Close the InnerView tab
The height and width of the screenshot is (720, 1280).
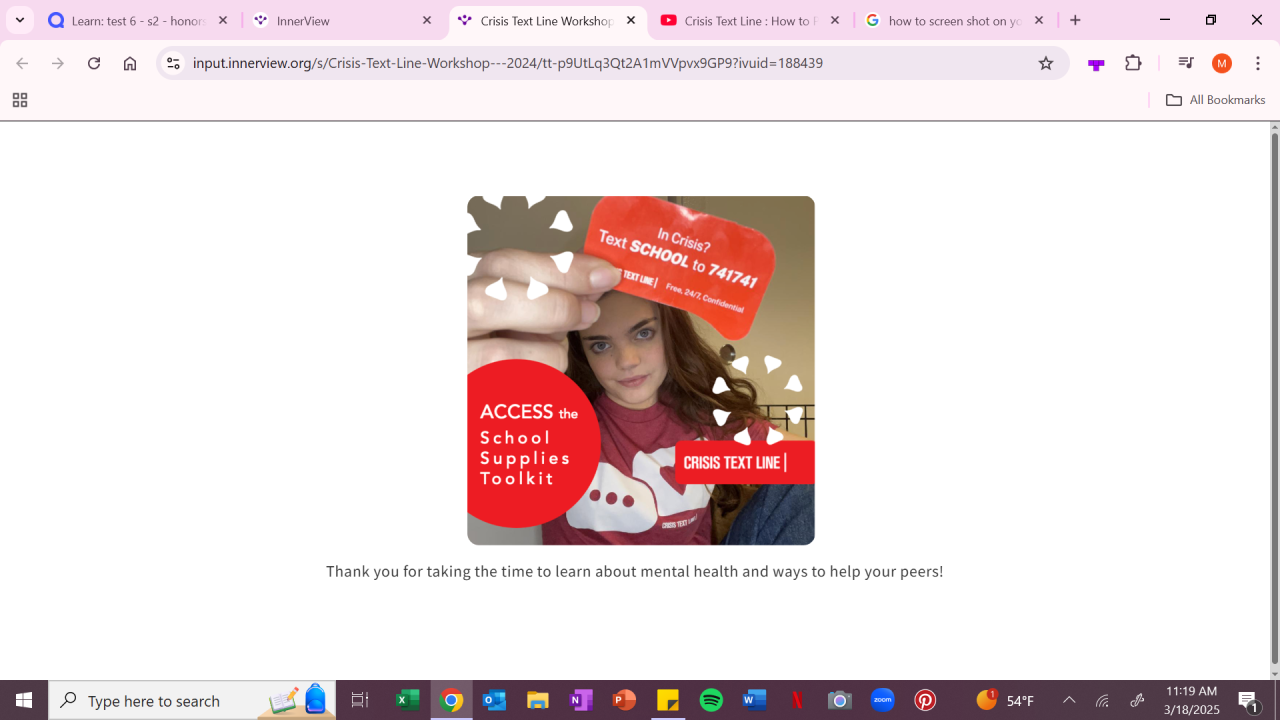tap(427, 20)
